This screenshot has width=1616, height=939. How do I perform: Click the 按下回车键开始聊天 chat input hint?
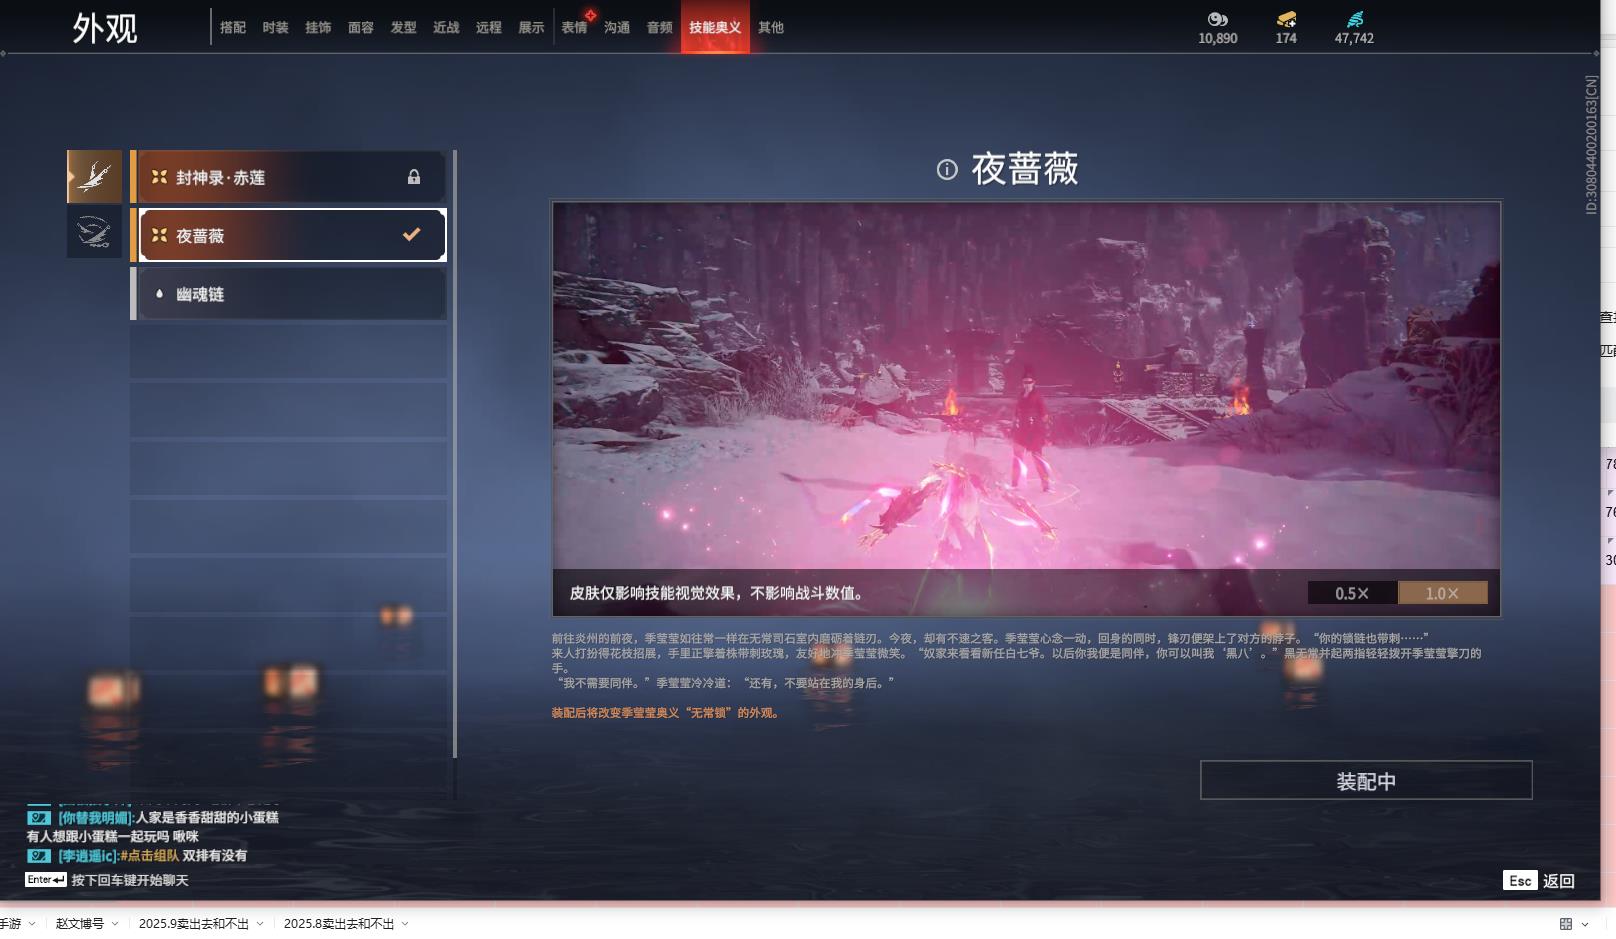[x=130, y=881]
